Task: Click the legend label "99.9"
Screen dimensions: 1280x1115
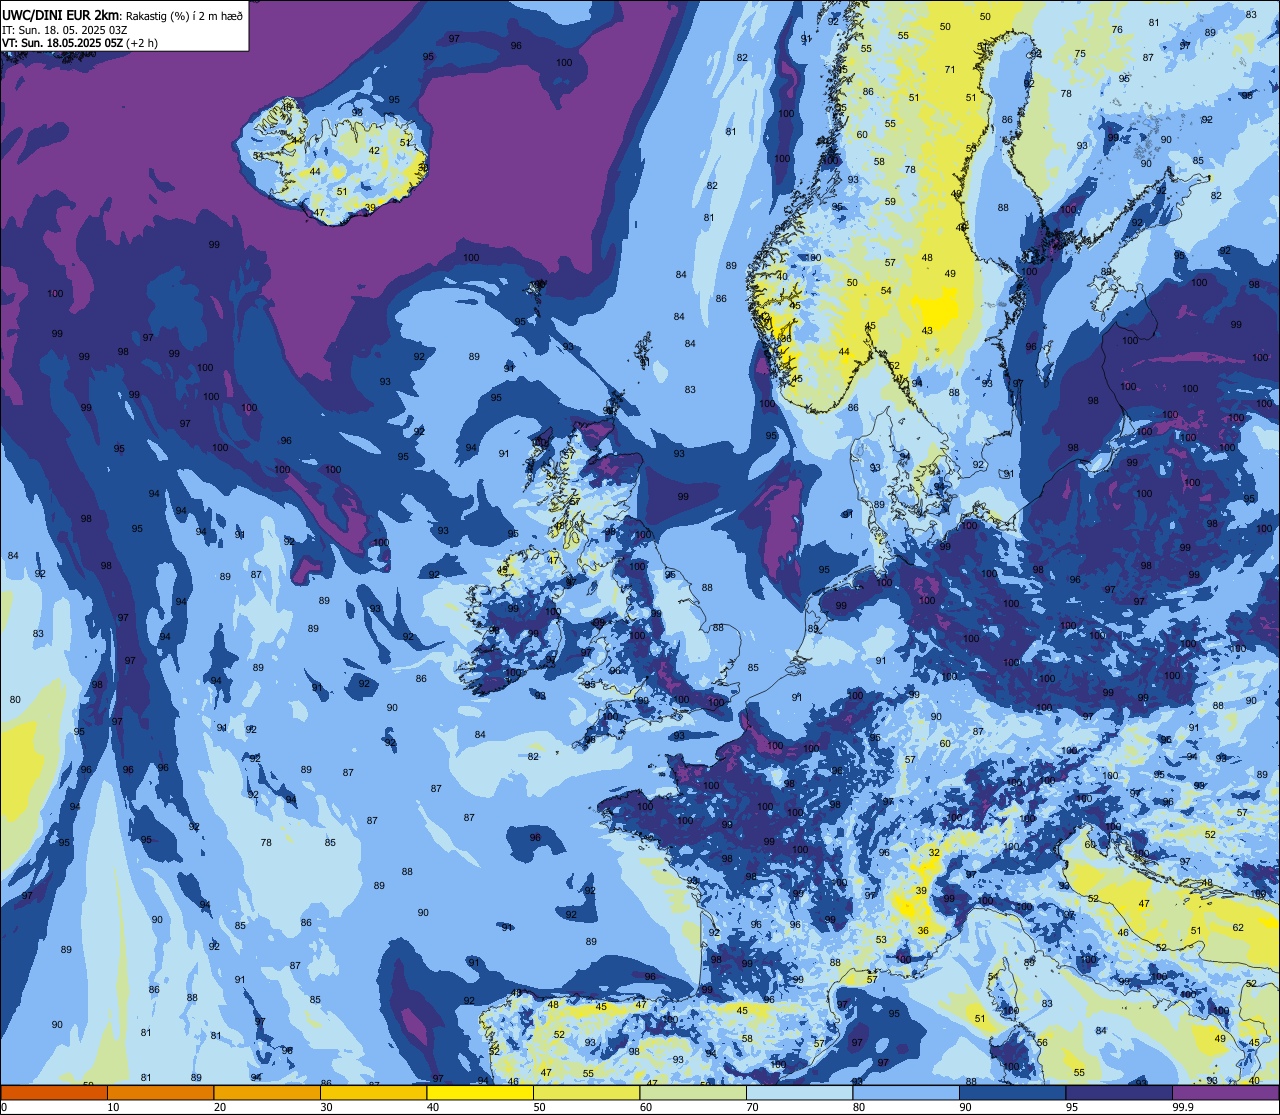Action: 1183,1107
